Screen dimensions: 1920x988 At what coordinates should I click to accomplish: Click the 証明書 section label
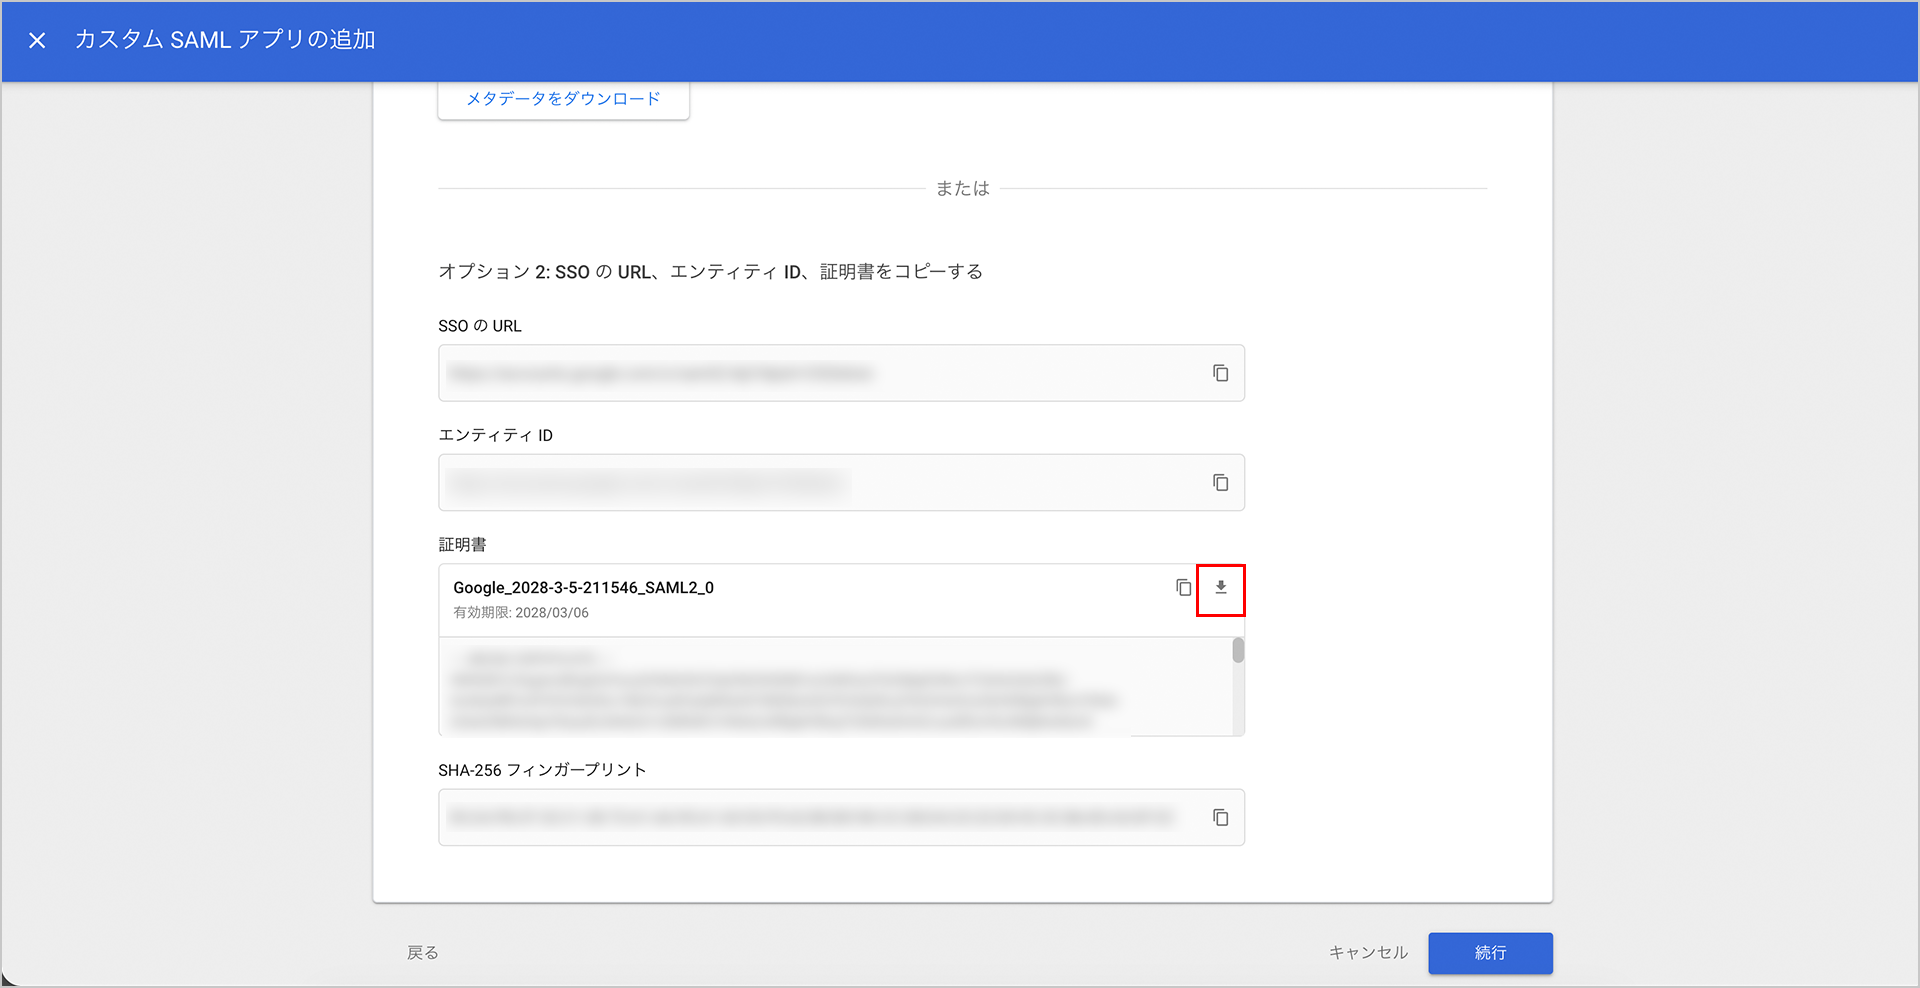(462, 545)
